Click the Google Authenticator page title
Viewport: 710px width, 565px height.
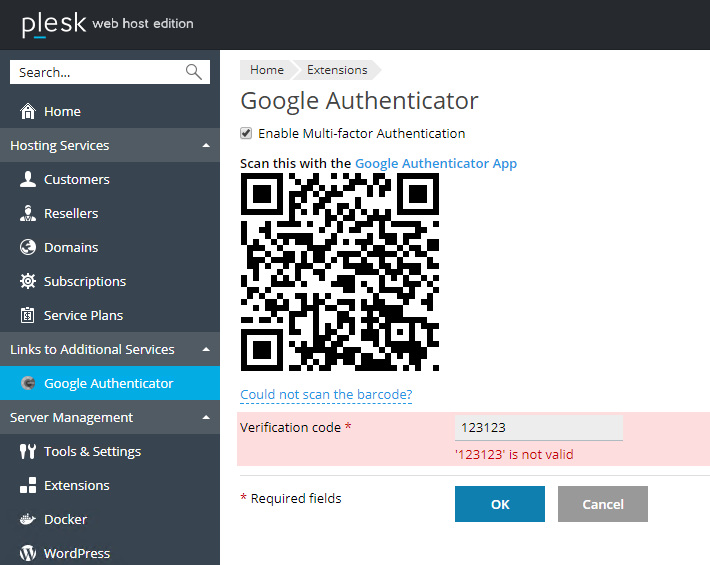point(359,101)
